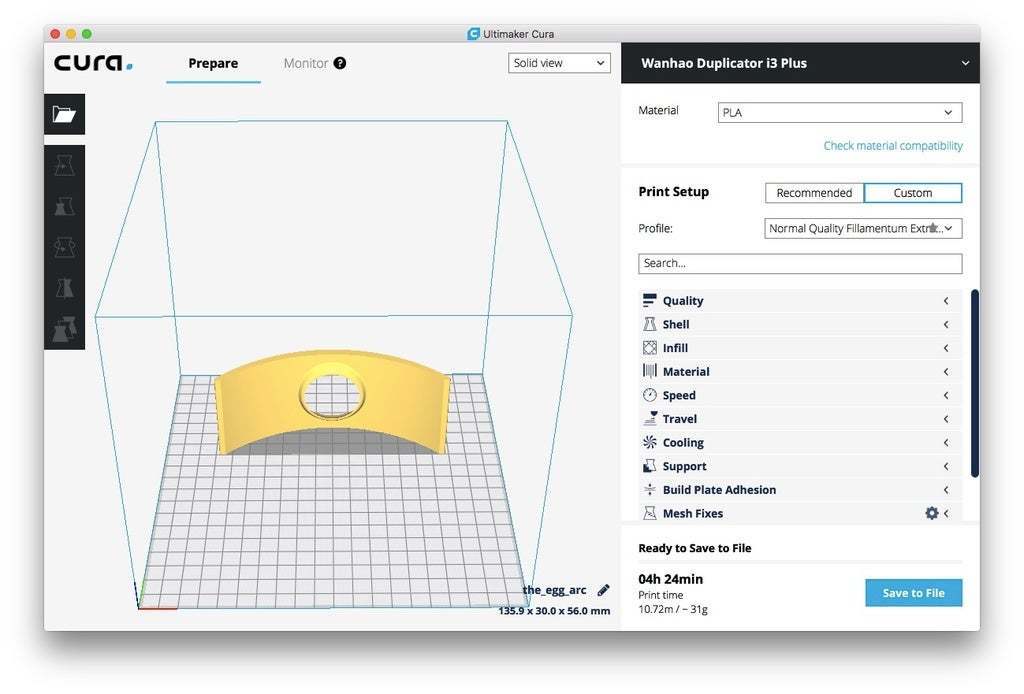This screenshot has width=1024, height=694.
Task: Expand the Cooling settings section
Action: pyautogui.click(x=800, y=443)
